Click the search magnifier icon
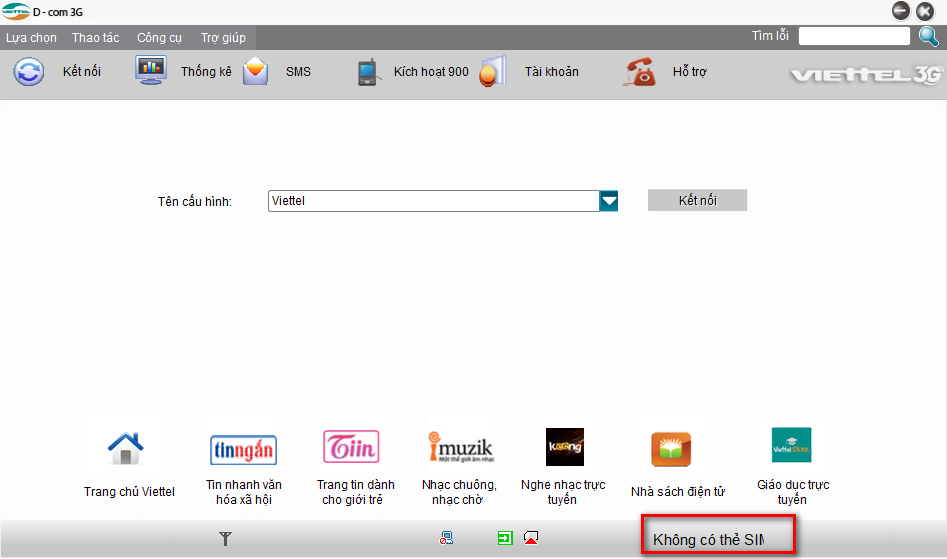947x559 pixels. pyautogui.click(x=929, y=36)
